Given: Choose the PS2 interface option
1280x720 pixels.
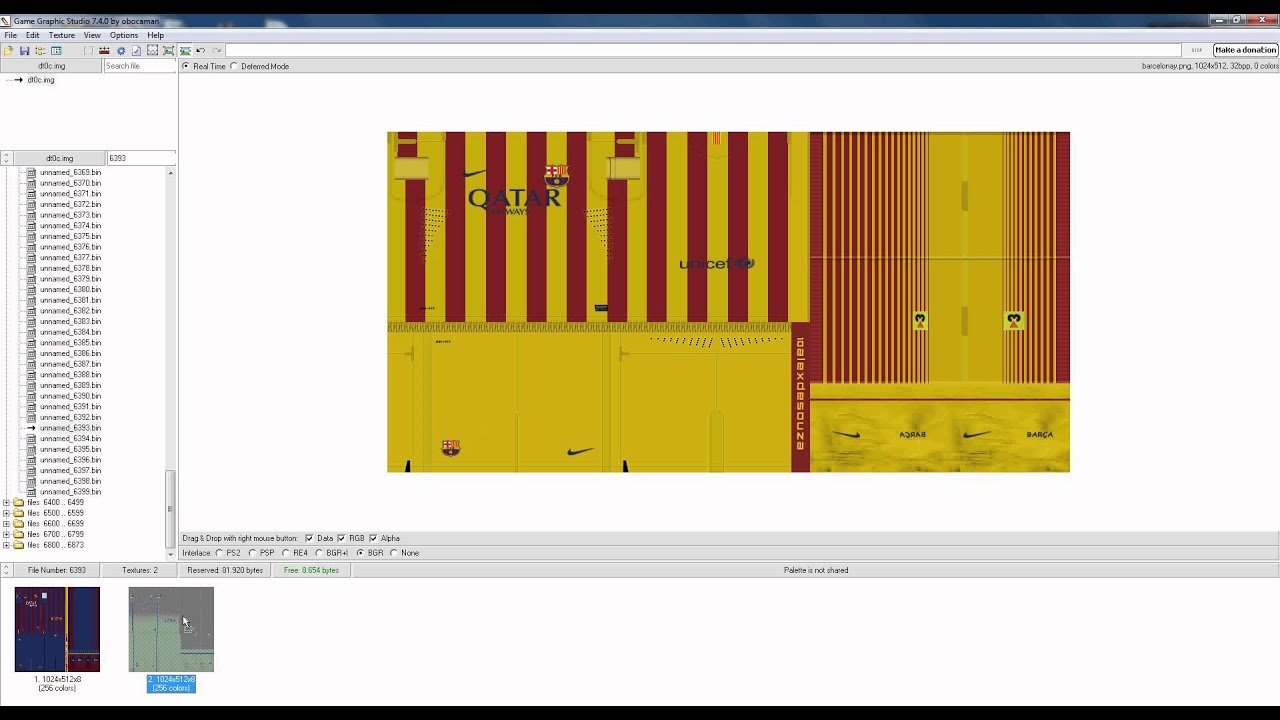Looking at the screenshot, I should 220,553.
